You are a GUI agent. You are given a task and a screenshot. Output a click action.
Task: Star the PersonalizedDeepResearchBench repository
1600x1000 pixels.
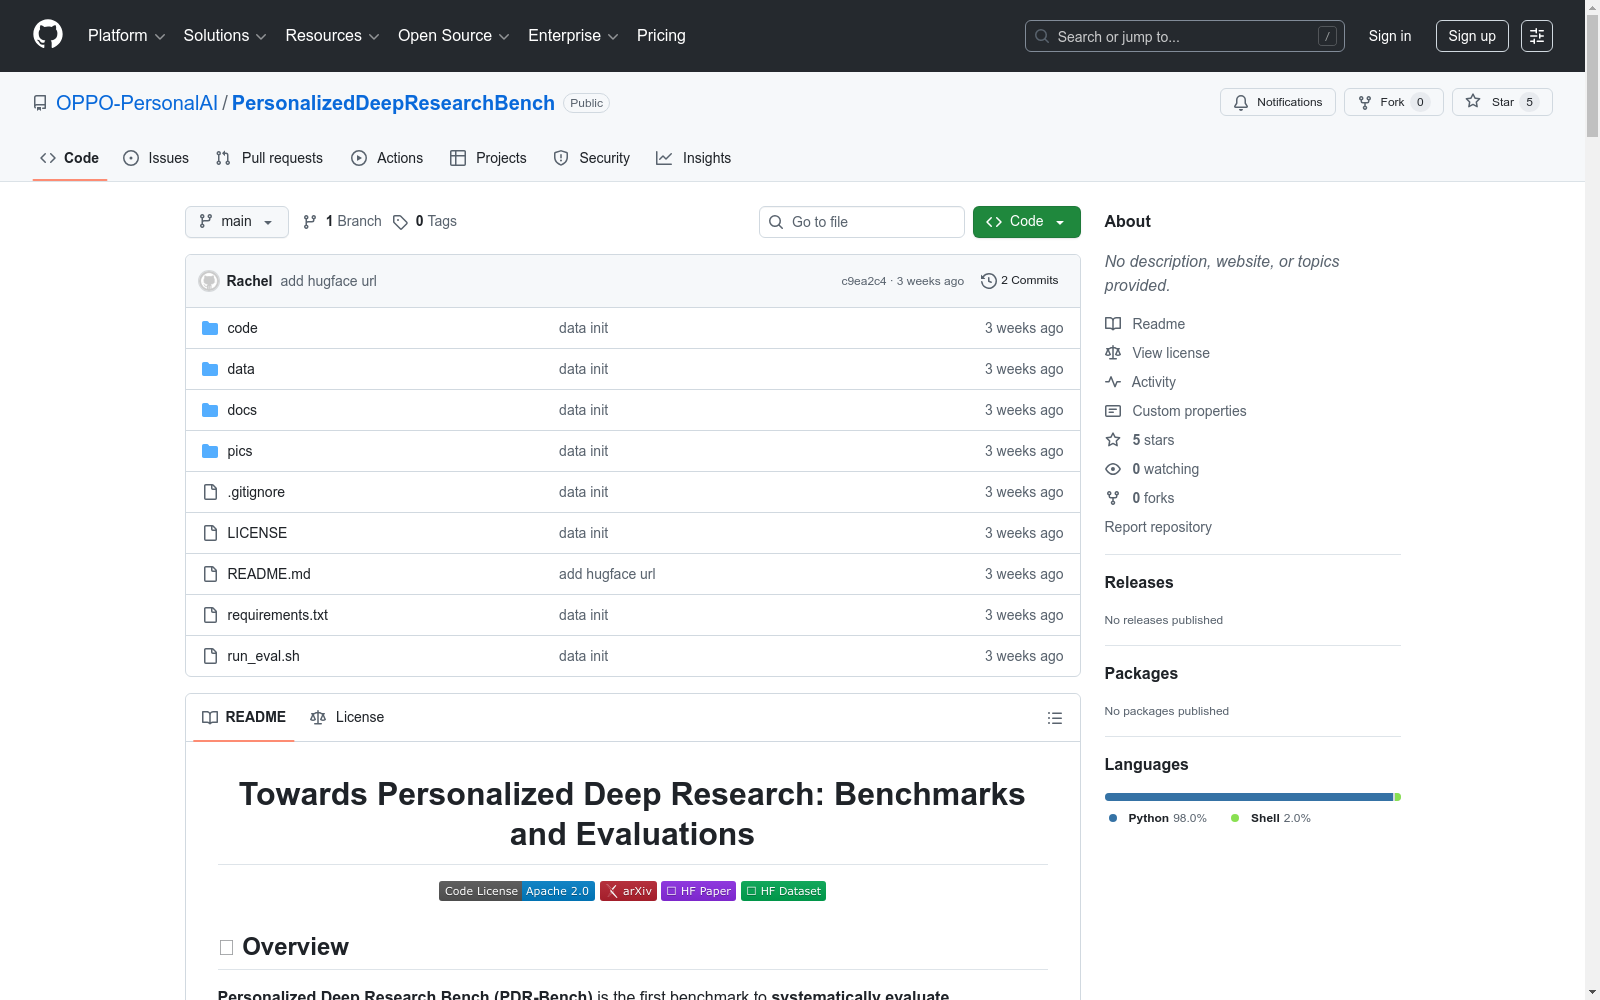tap(1502, 102)
